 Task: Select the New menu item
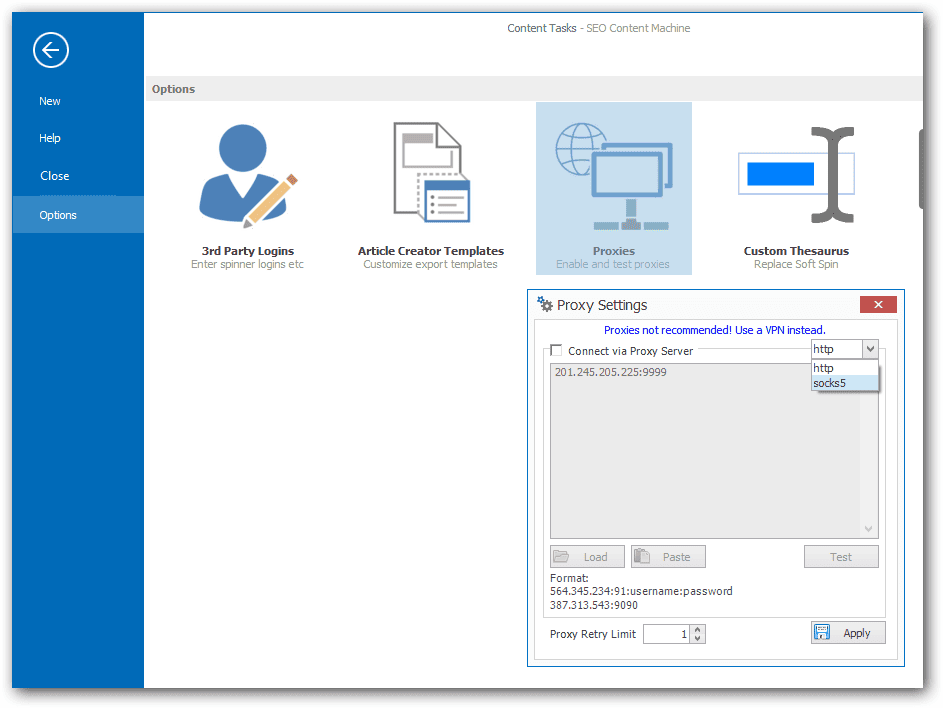50,101
